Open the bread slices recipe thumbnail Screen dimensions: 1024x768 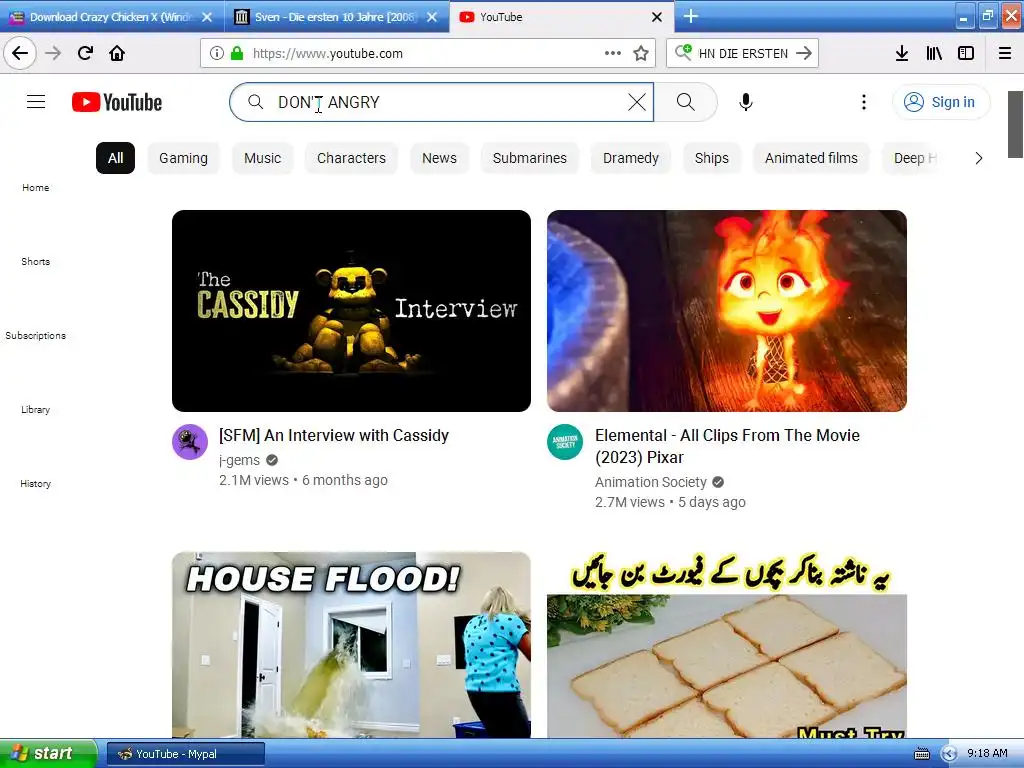pyautogui.click(x=727, y=645)
